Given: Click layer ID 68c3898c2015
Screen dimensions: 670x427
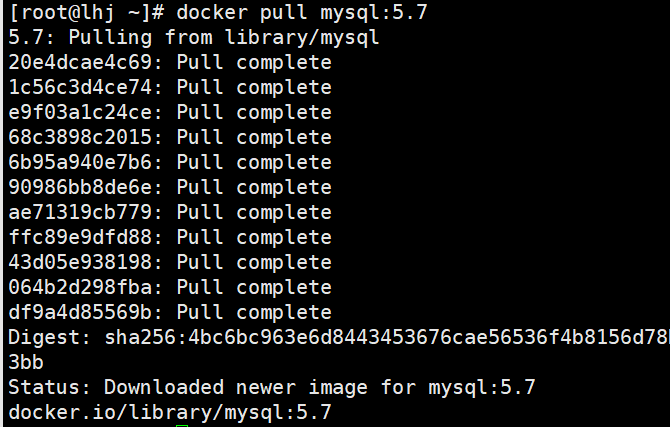Looking at the screenshot, I should pos(80,137).
